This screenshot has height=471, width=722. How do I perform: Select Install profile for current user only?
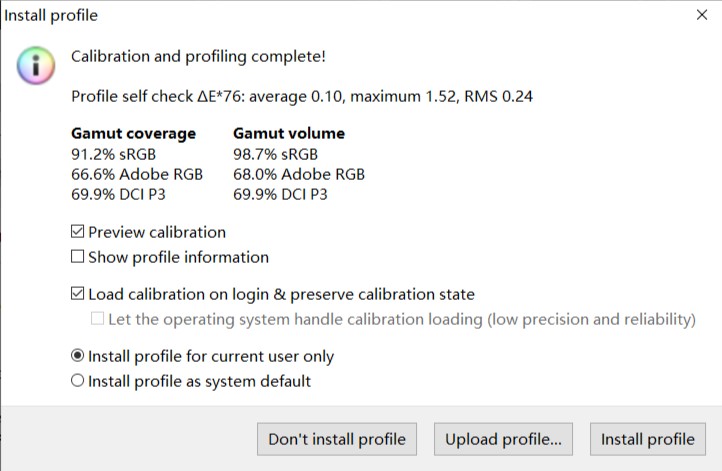pyautogui.click(x=78, y=356)
